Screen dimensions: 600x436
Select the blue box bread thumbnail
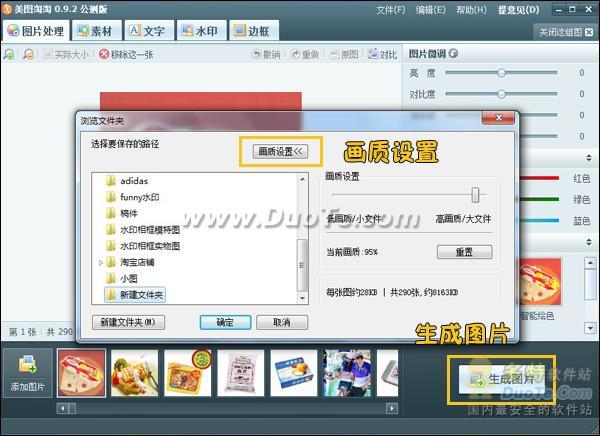(294, 372)
